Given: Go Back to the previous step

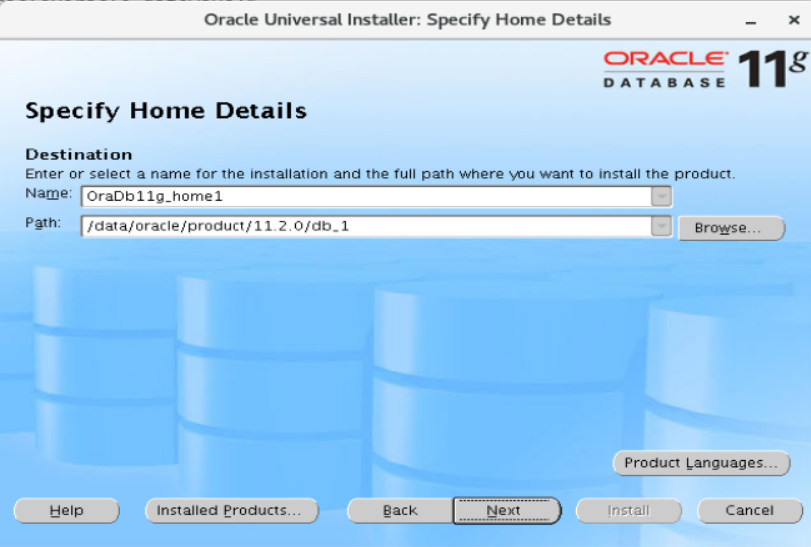Looking at the screenshot, I should pyautogui.click(x=400, y=511).
